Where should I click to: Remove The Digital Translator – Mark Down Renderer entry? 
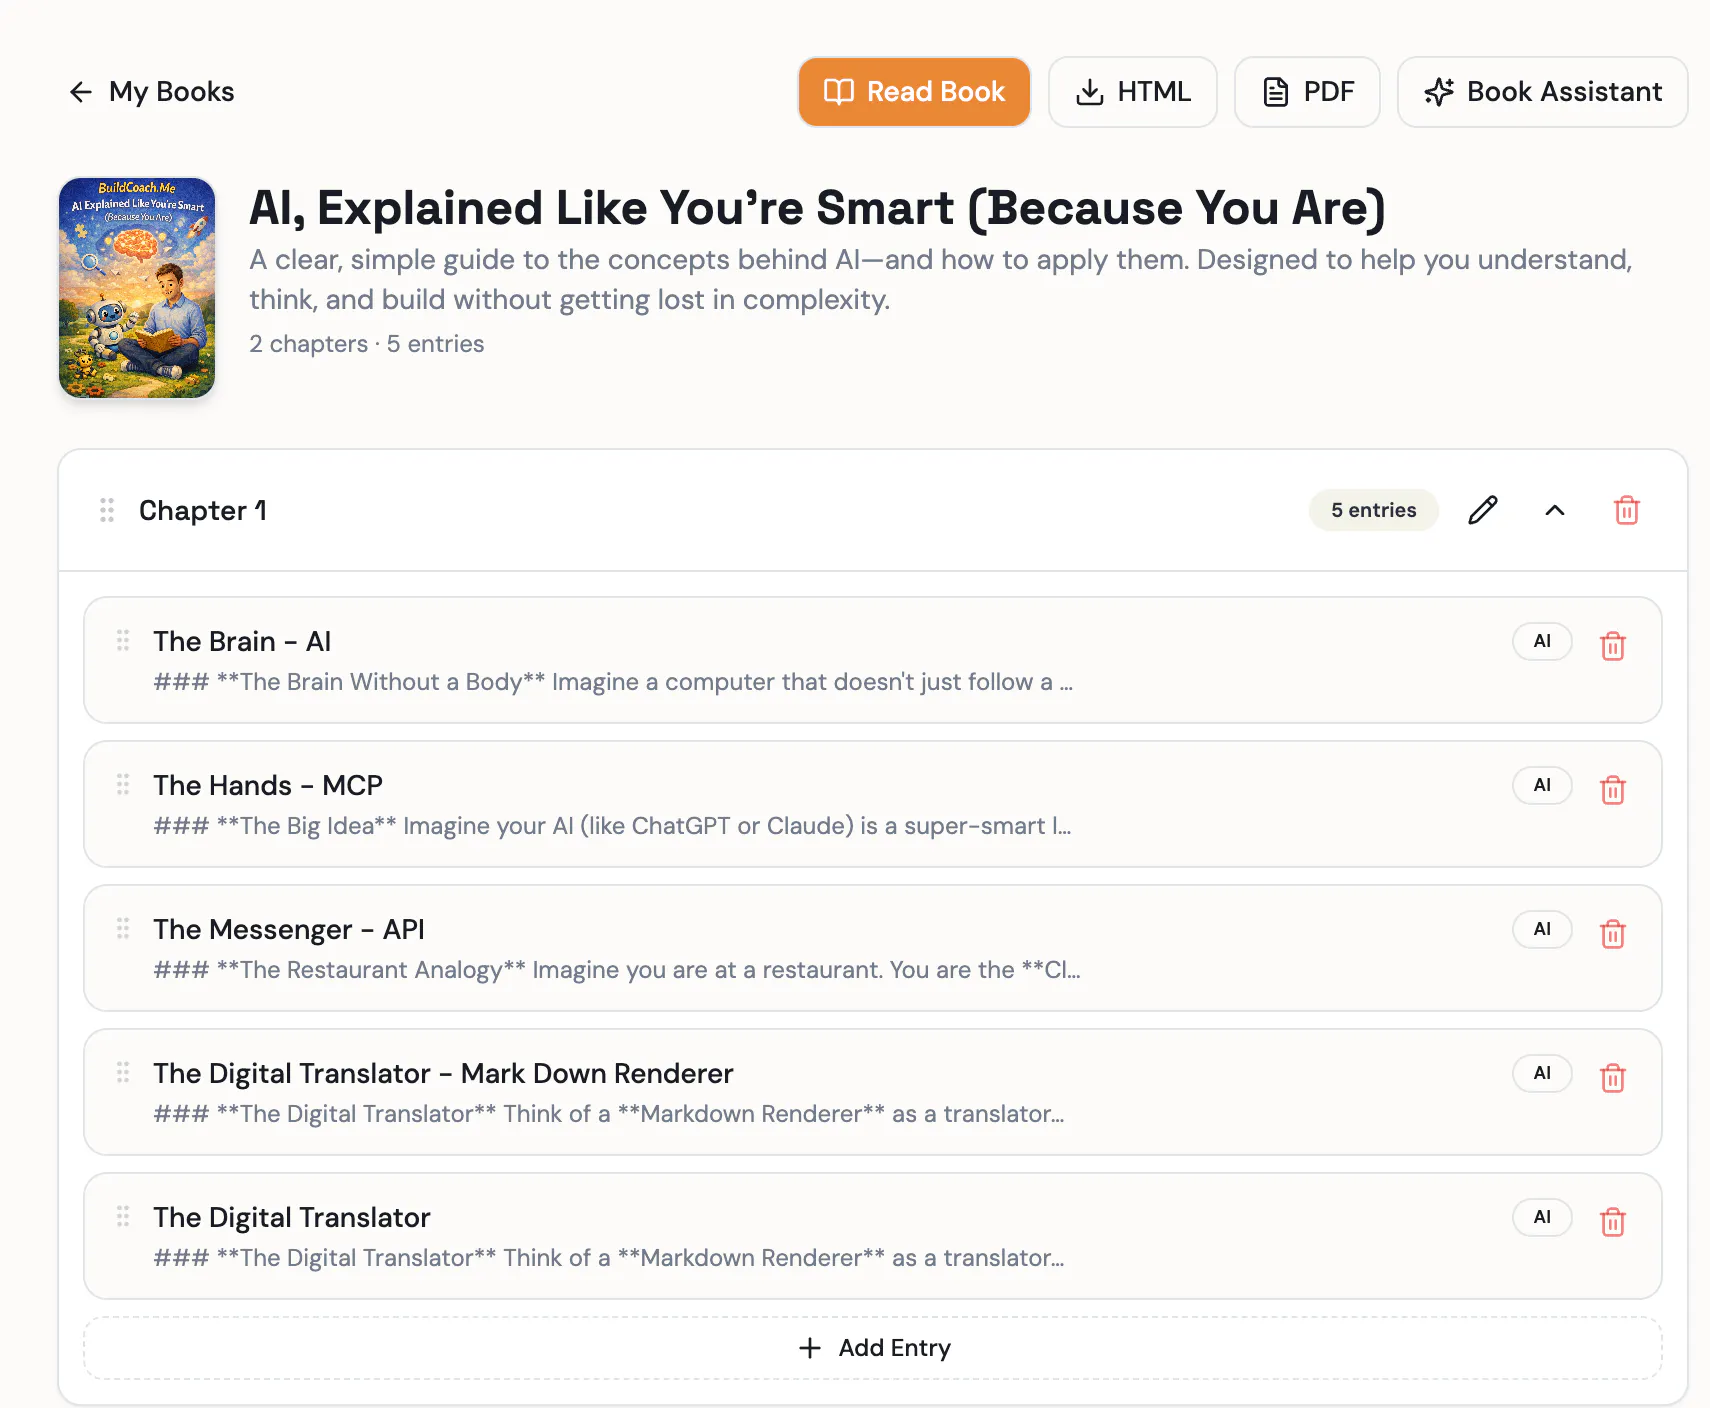click(1612, 1078)
